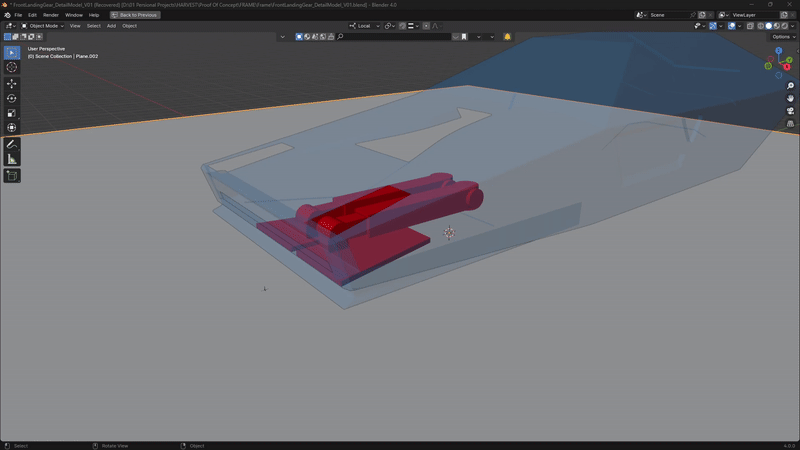Set selection mode to extend

15,37
